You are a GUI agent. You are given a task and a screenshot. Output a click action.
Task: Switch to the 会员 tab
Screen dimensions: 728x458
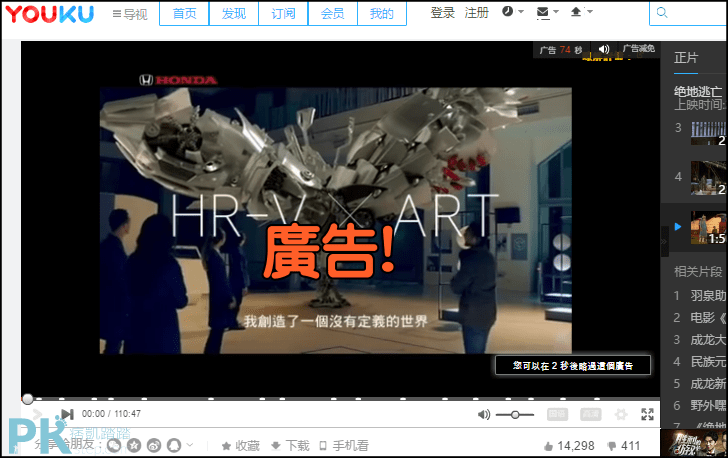(x=332, y=13)
